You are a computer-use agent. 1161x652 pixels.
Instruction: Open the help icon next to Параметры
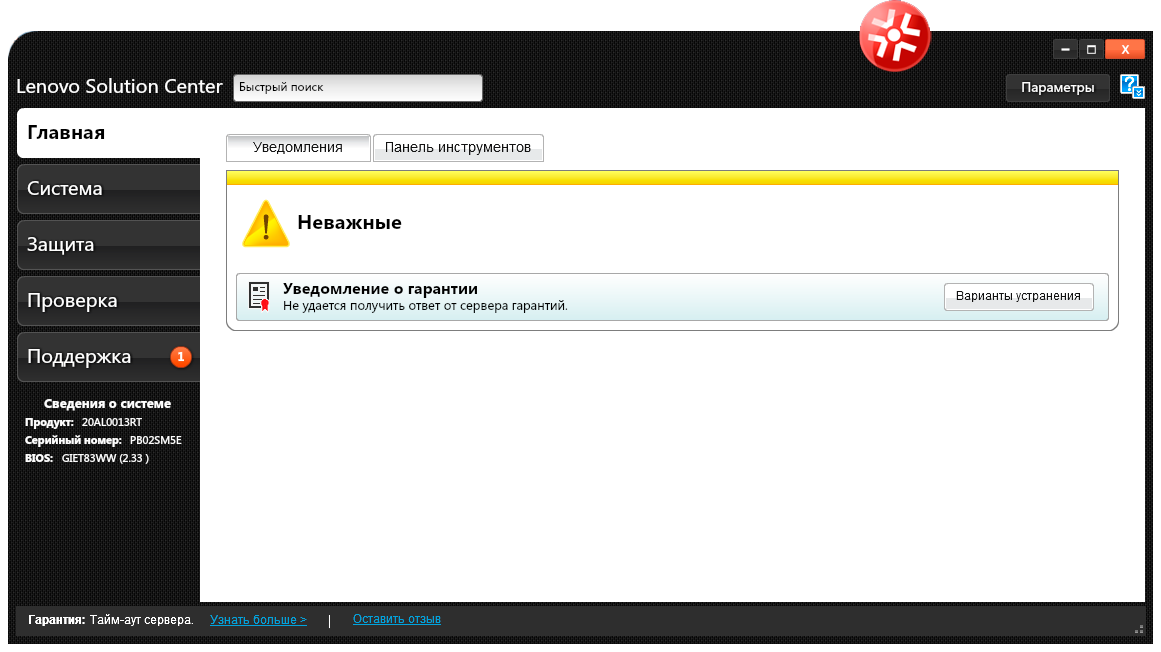point(1131,87)
